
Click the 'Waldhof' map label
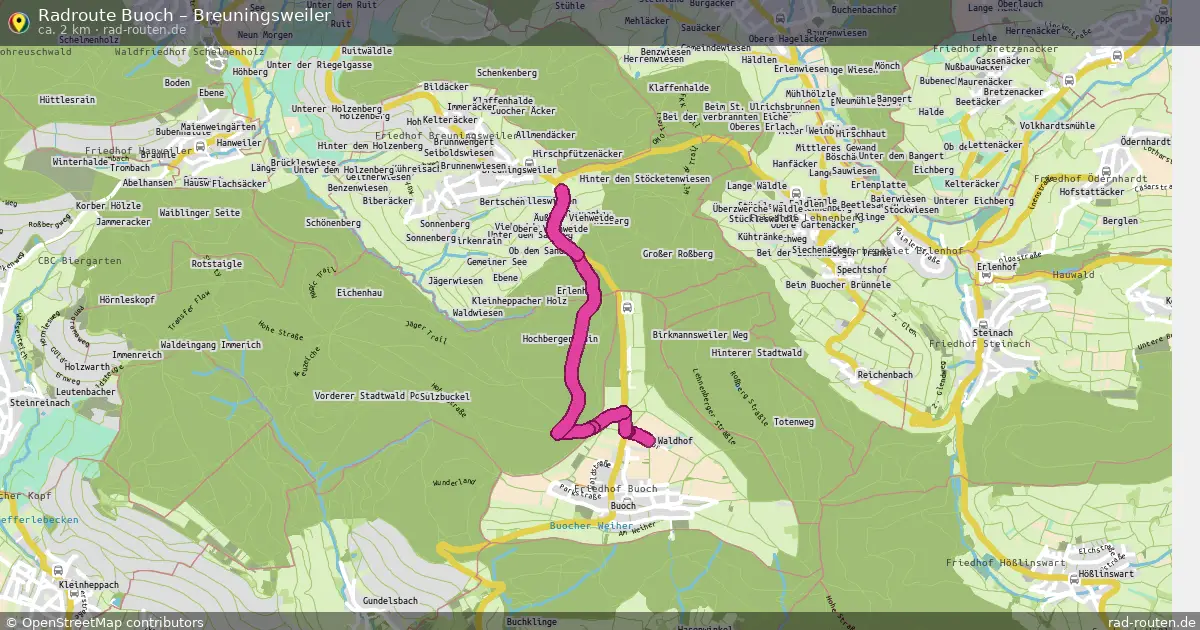coord(675,441)
